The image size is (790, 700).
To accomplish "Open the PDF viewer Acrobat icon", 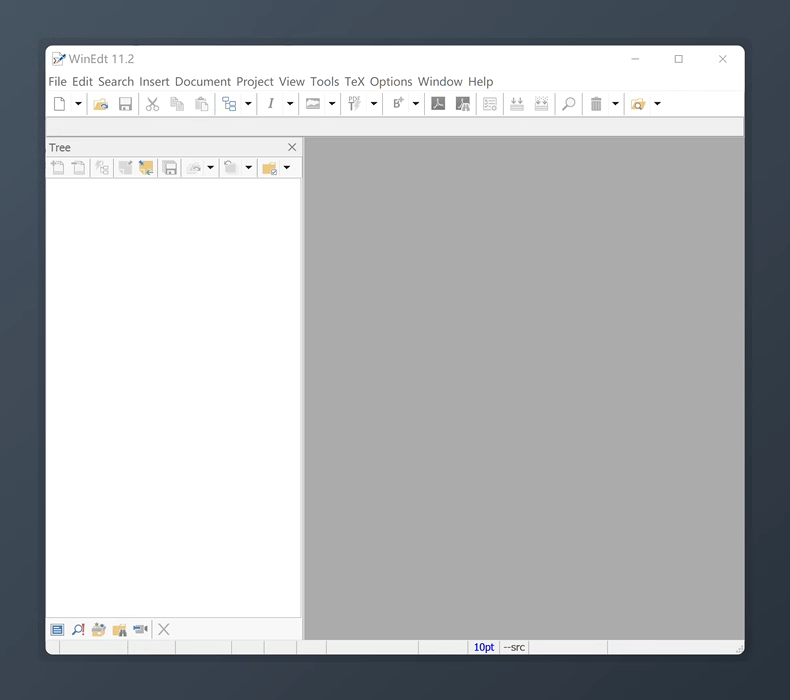I will point(438,104).
